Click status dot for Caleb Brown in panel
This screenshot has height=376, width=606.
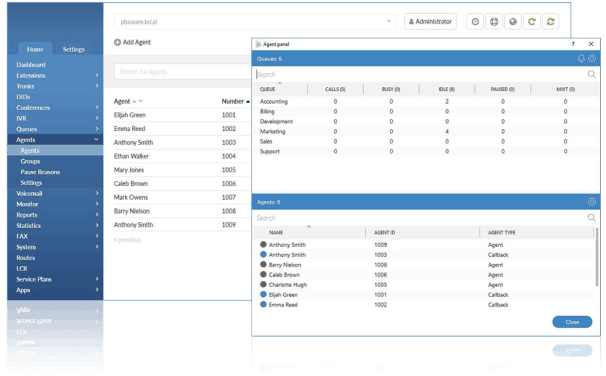(x=263, y=274)
